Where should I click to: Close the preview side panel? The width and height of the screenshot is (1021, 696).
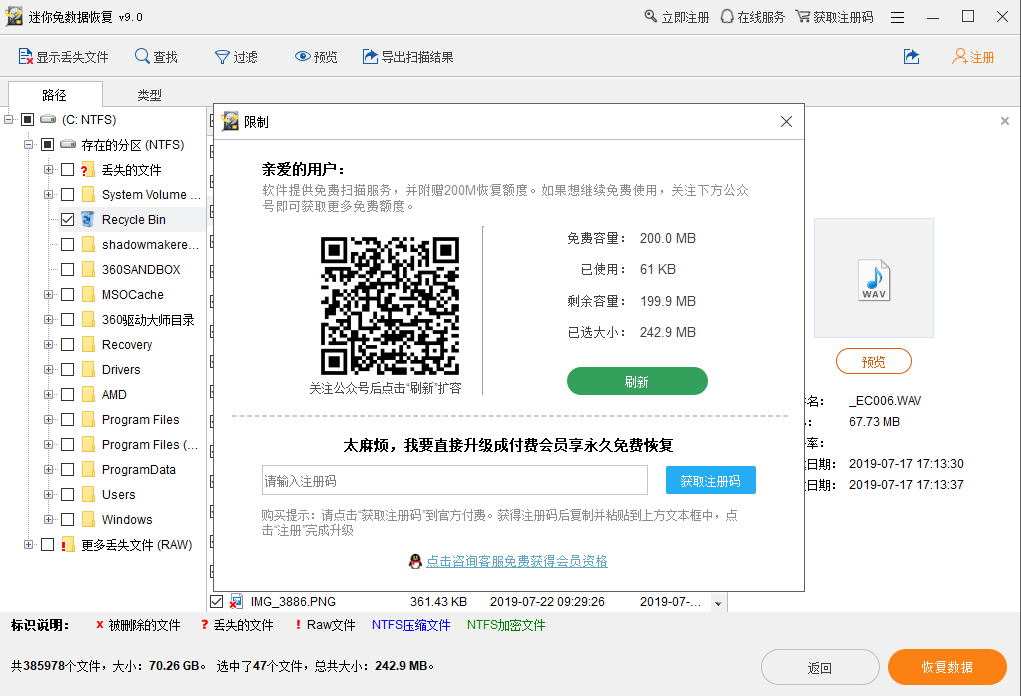tap(1005, 120)
